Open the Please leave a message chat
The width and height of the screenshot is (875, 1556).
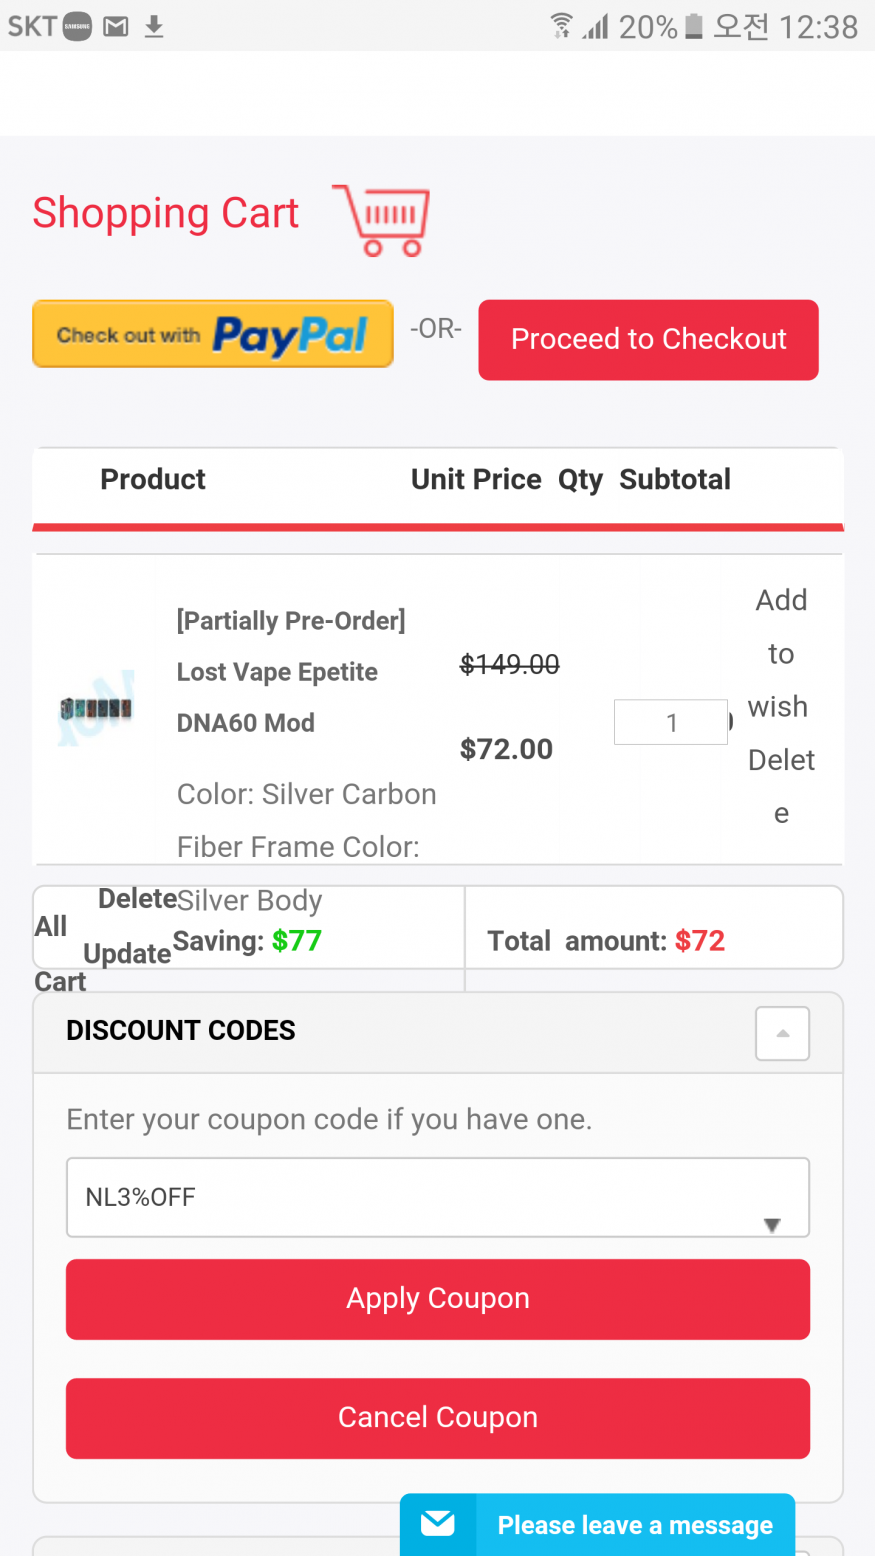634,1525
